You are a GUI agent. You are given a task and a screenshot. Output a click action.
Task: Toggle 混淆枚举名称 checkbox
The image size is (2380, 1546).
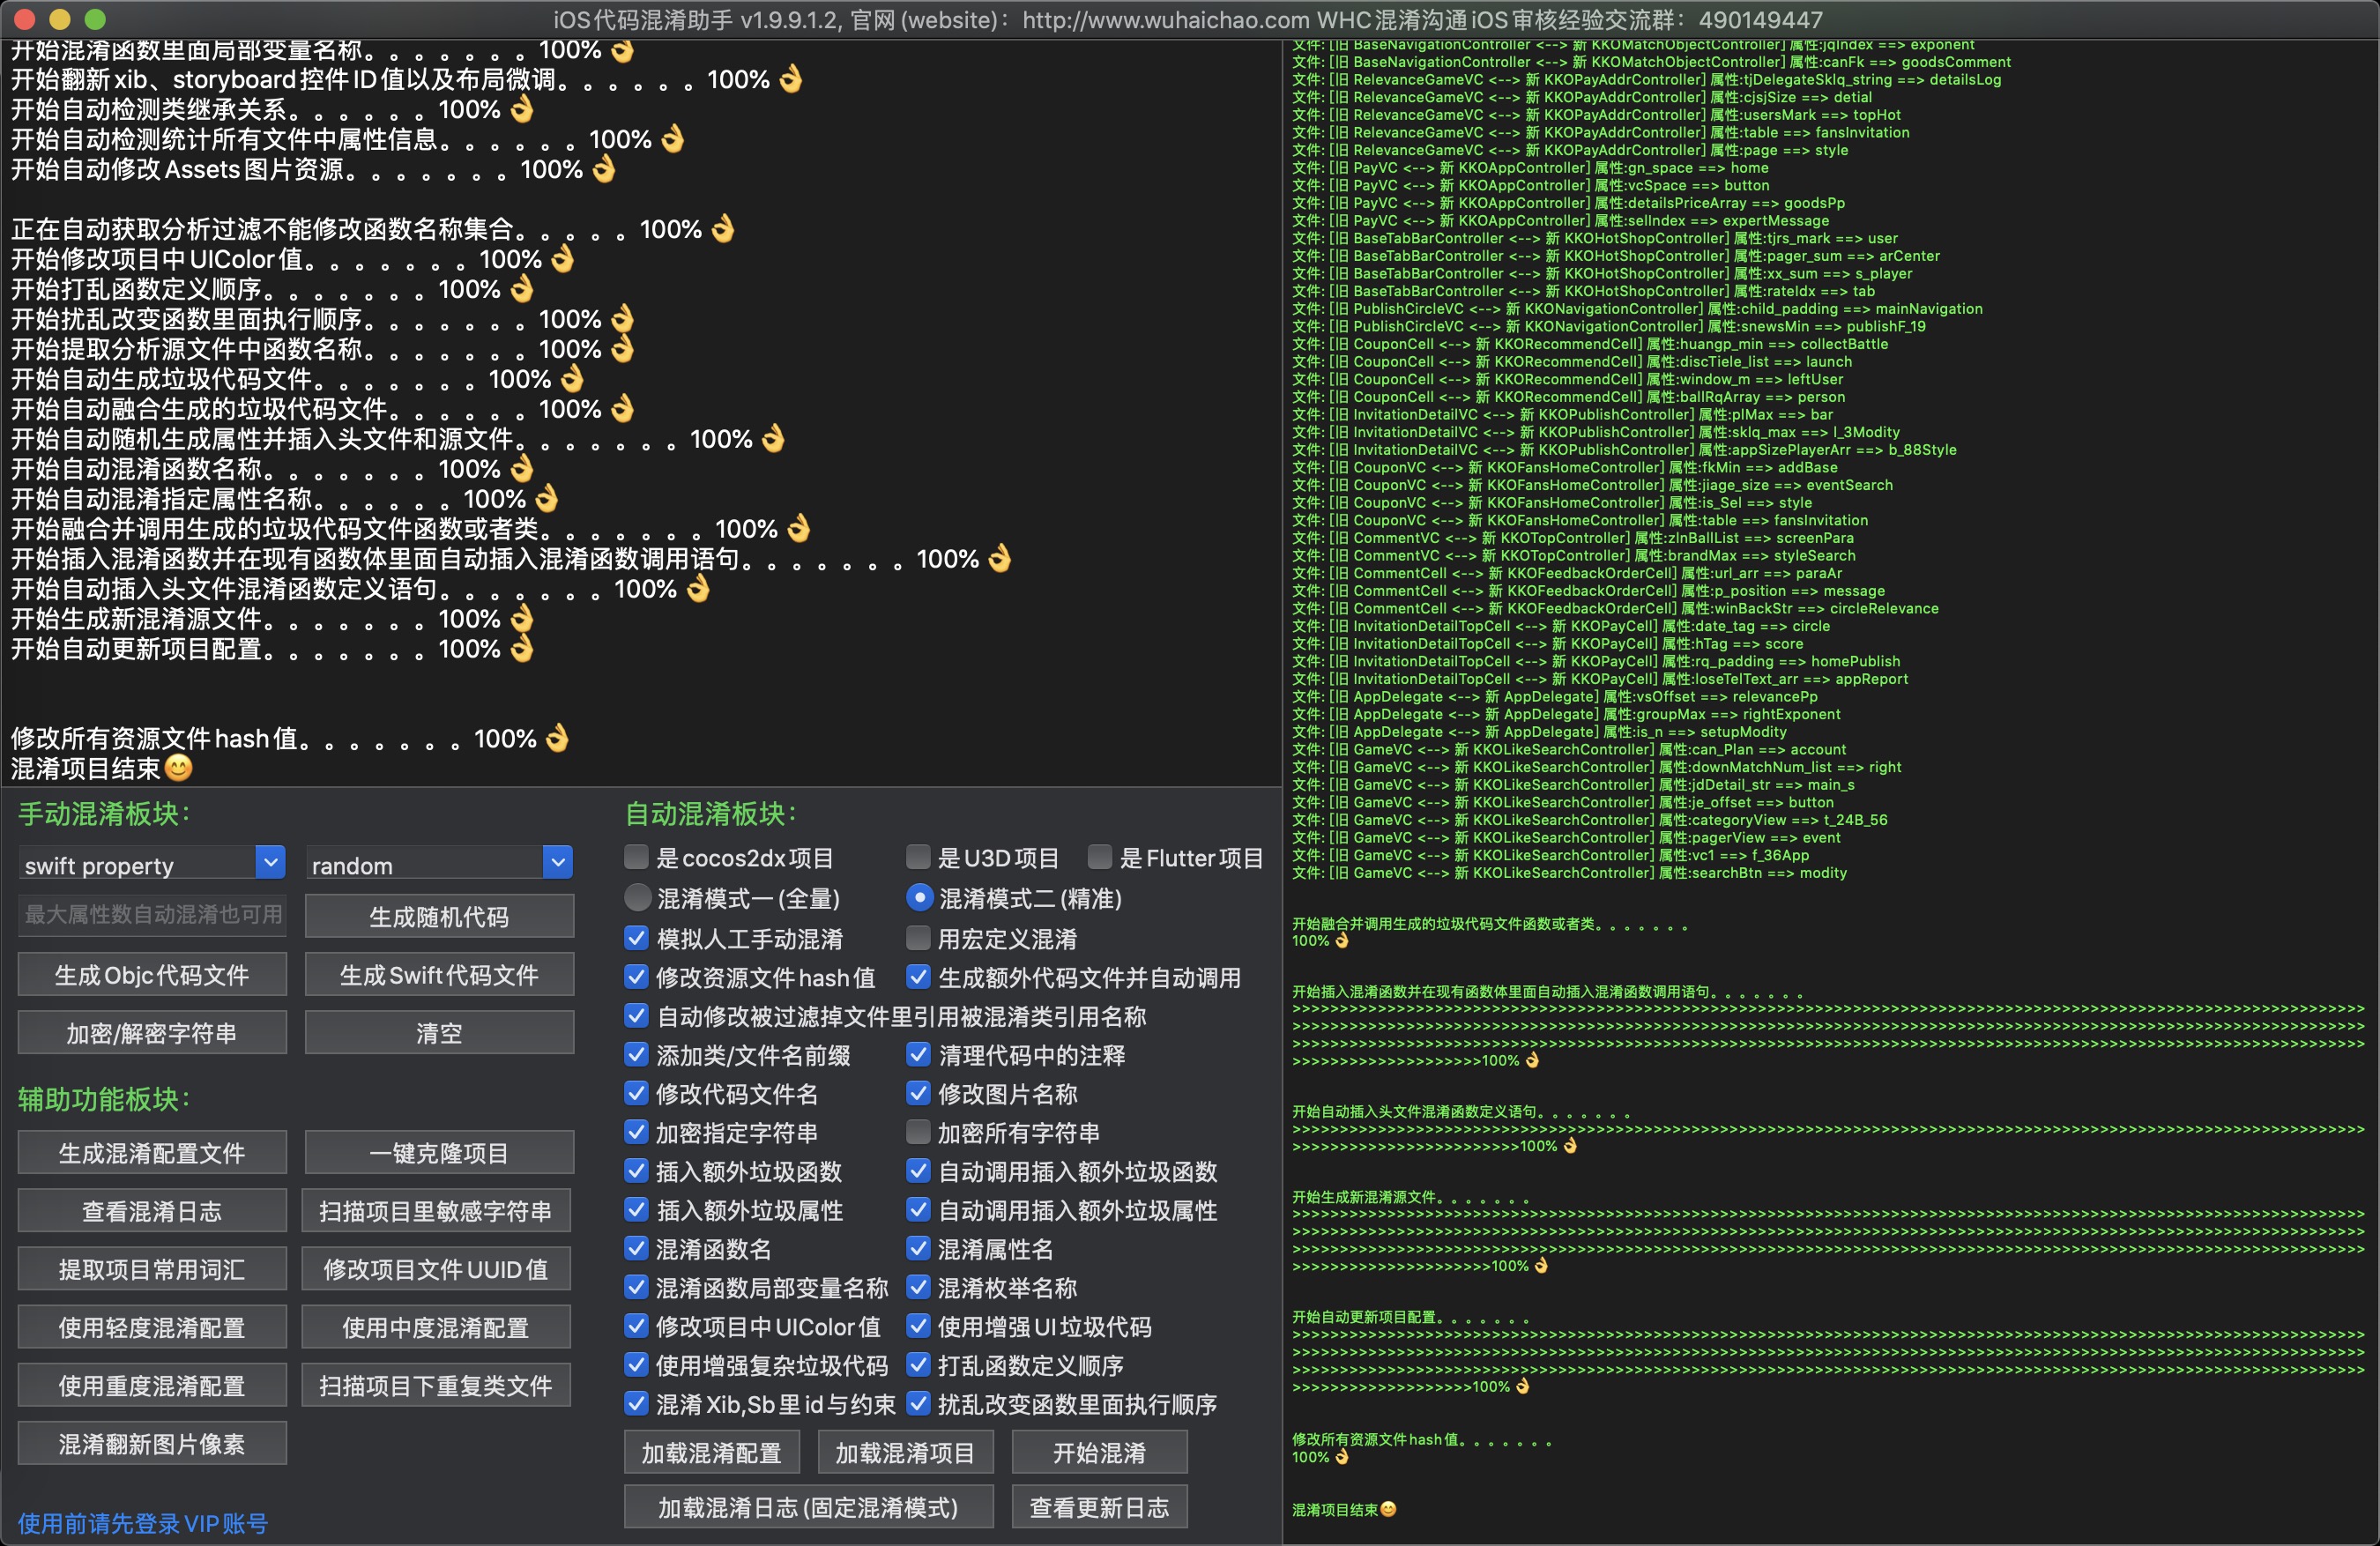click(x=918, y=1287)
